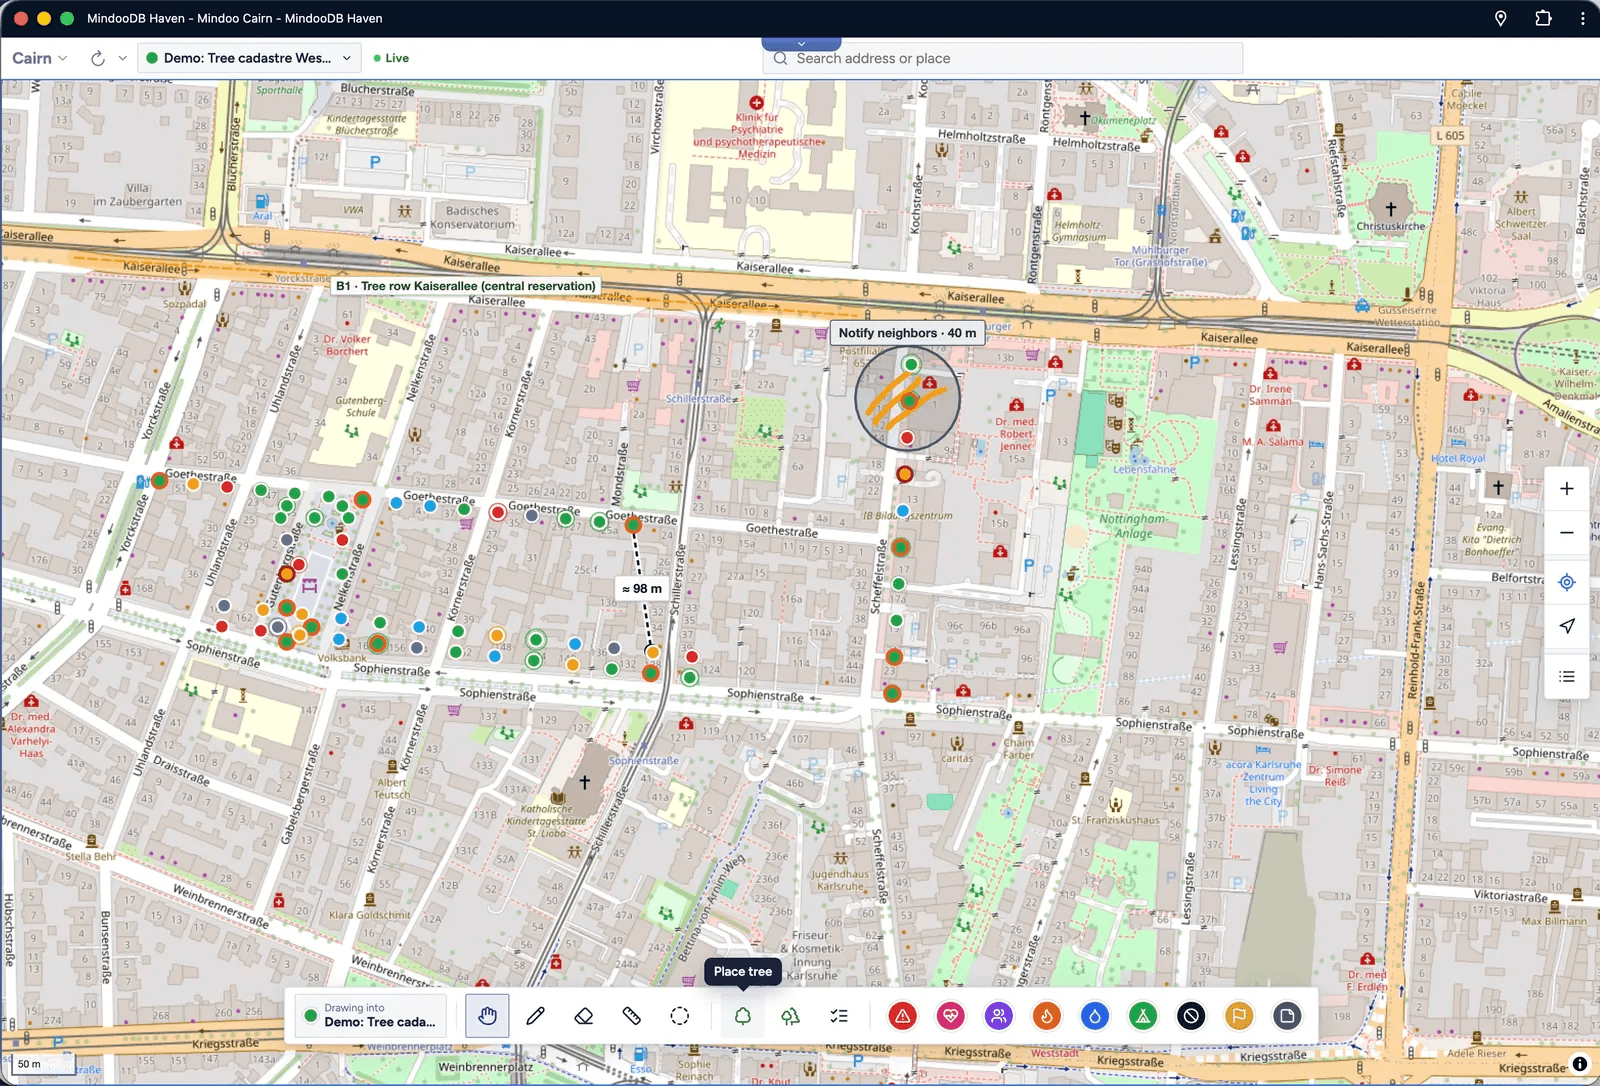Image resolution: width=1600 pixels, height=1086 pixels.
Task: Open Demo: Tree cadastre map selector
Action: pyautogui.click(x=249, y=58)
